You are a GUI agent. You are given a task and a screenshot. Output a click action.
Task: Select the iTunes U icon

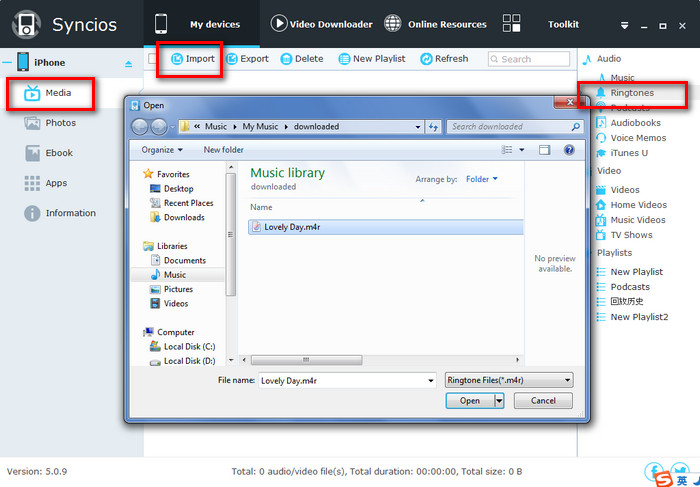(x=601, y=153)
